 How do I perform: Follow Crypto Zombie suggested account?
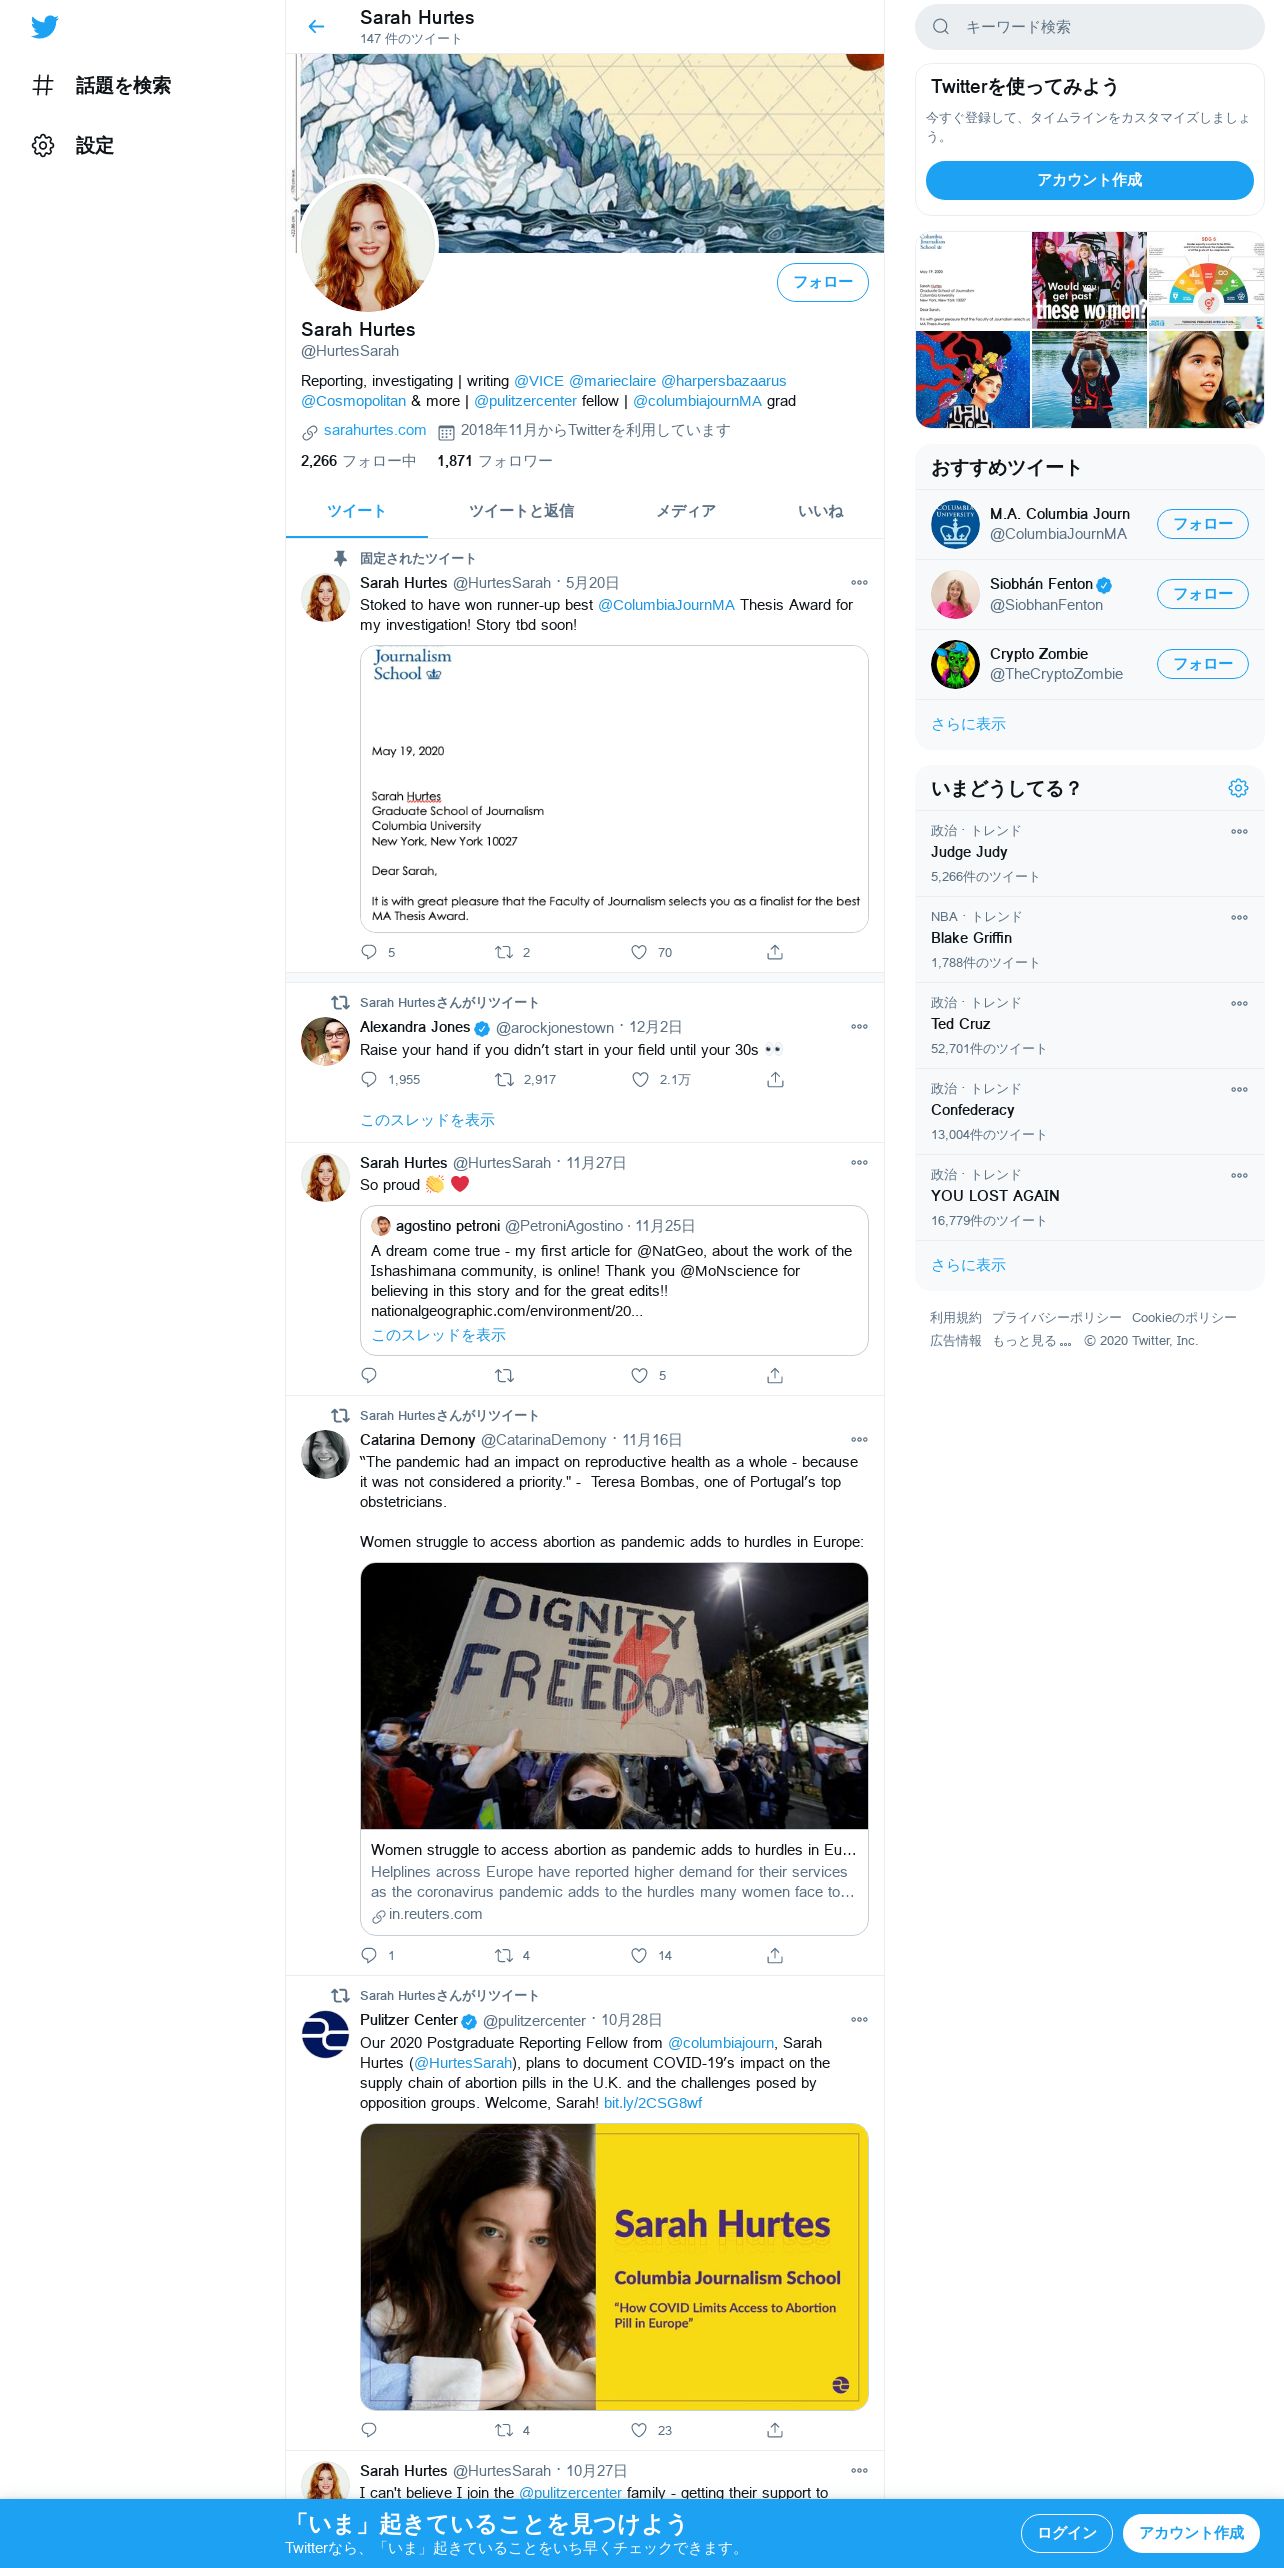click(1202, 664)
